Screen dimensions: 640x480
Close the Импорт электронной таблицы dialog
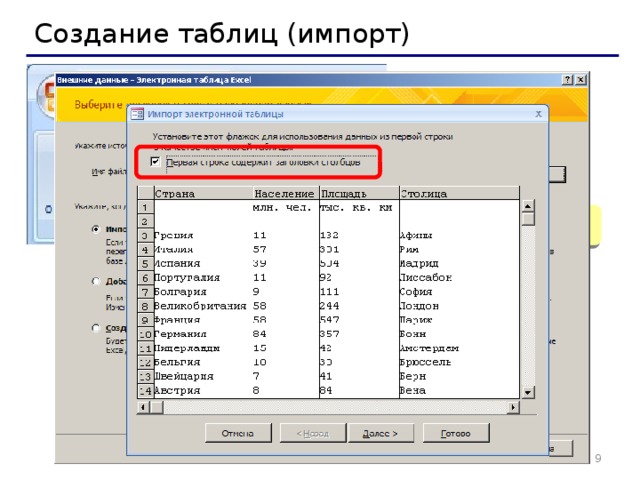[x=538, y=114]
